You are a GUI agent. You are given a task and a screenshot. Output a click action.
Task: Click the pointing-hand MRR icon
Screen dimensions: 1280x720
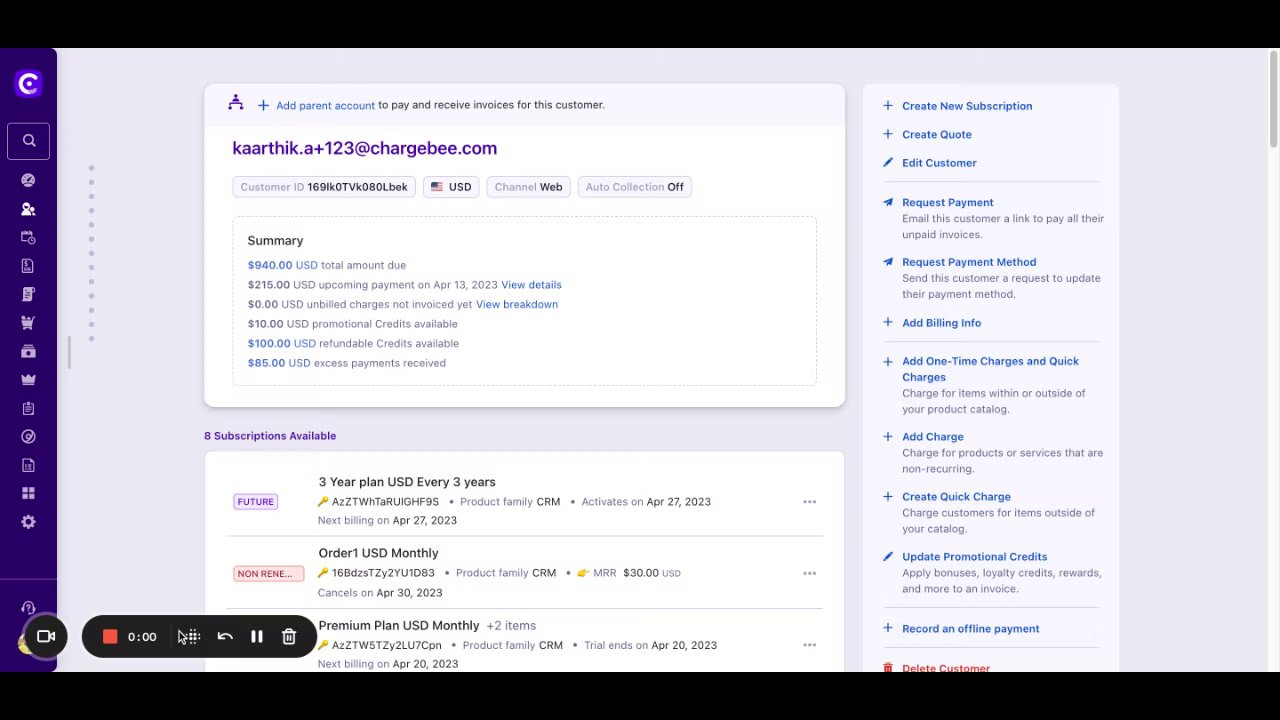click(582, 573)
